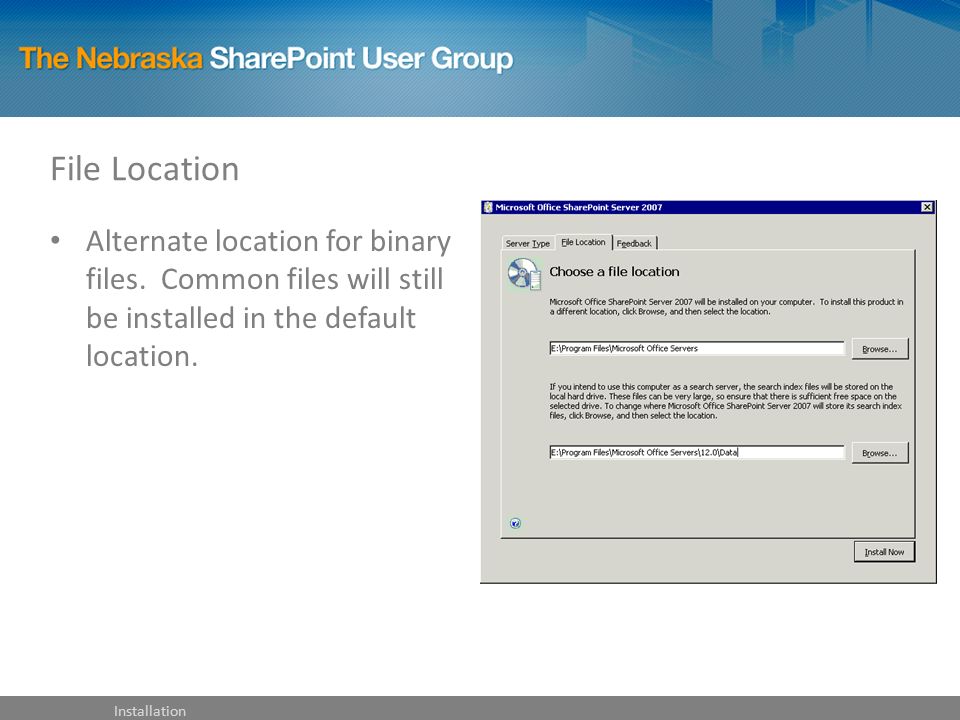
Task: Click the 'will be installed on your computer' paragraph
Action: (x=726, y=306)
